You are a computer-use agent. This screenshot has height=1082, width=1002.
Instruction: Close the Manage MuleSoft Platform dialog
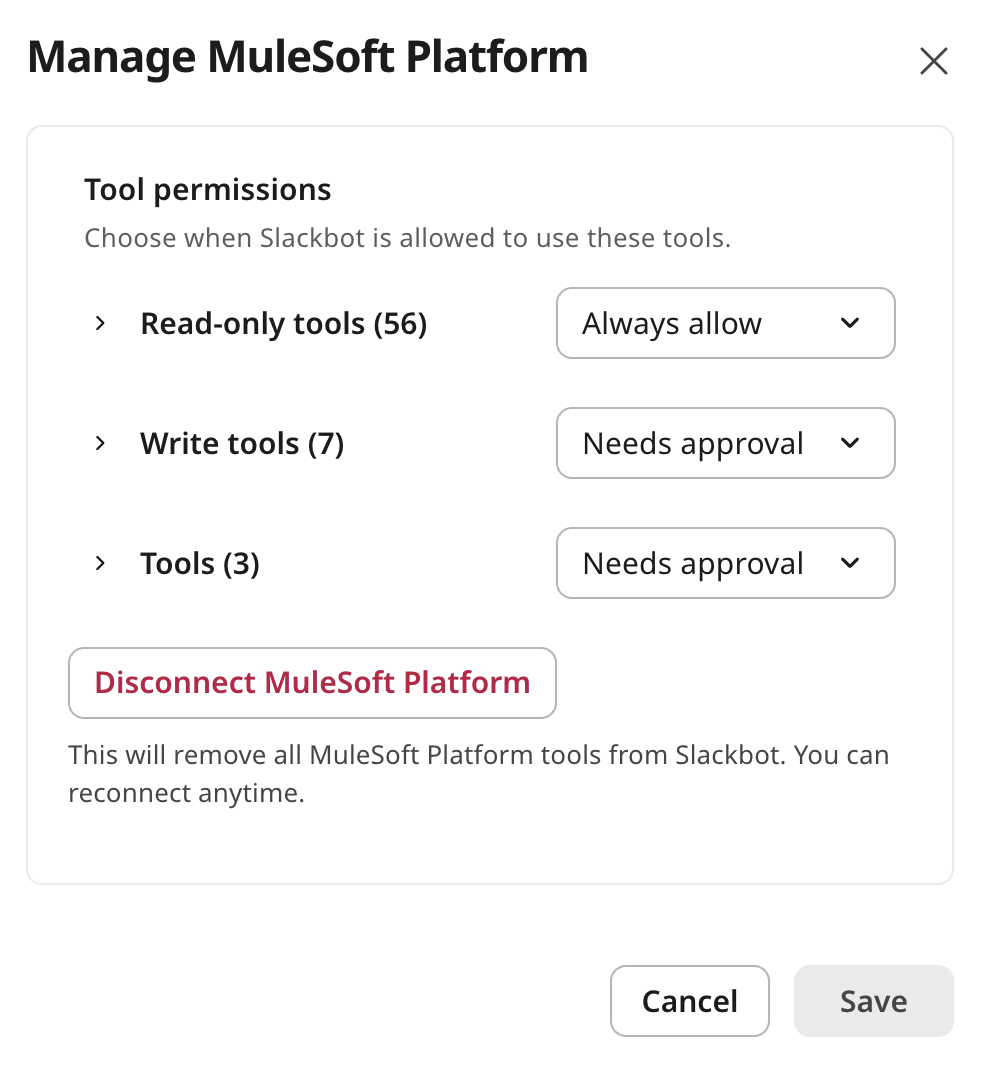coord(934,61)
